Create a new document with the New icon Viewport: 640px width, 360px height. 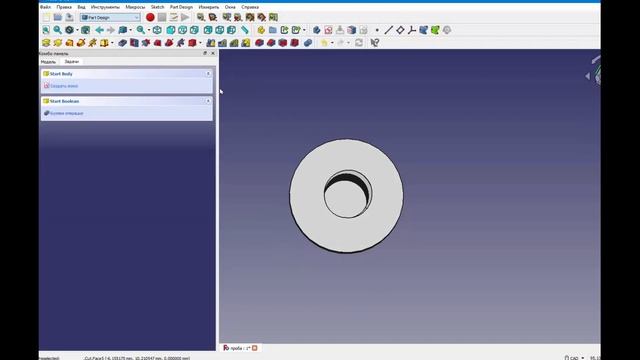[x=46, y=17]
